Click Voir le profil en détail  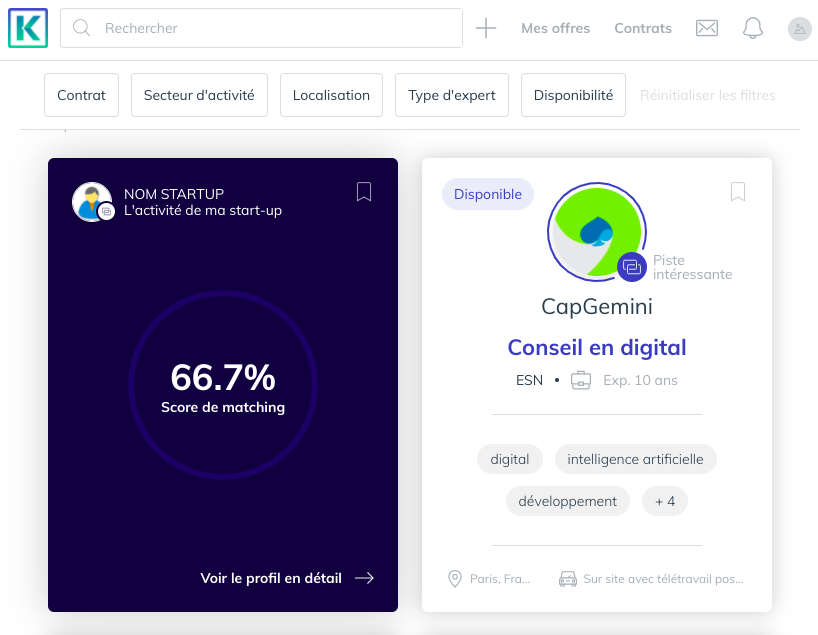click(271, 578)
